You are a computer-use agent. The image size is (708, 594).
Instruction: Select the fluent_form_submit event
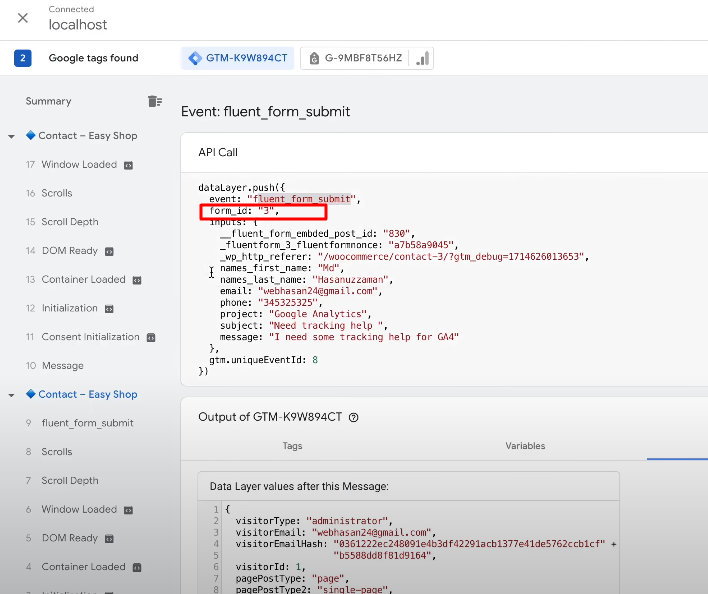coord(87,423)
